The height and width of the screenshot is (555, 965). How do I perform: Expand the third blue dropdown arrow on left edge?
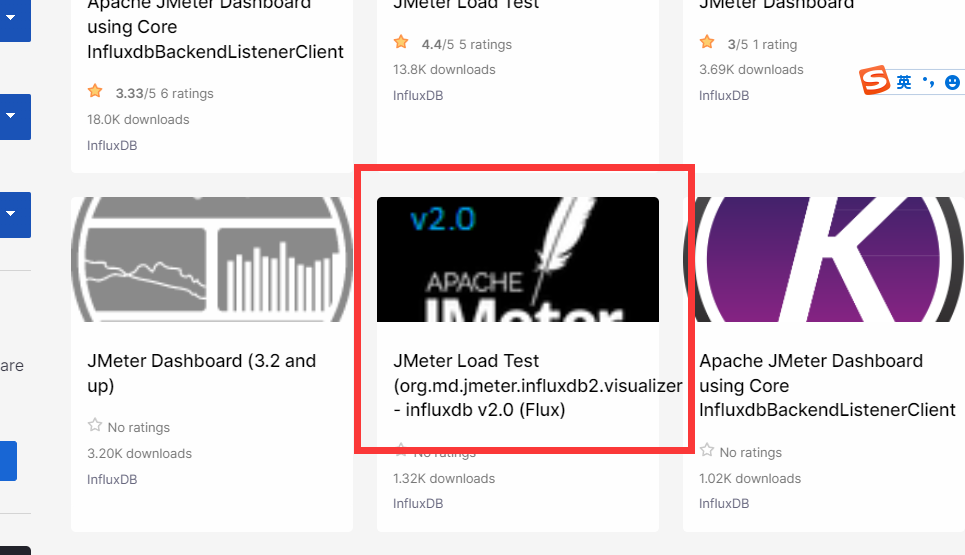point(11,214)
